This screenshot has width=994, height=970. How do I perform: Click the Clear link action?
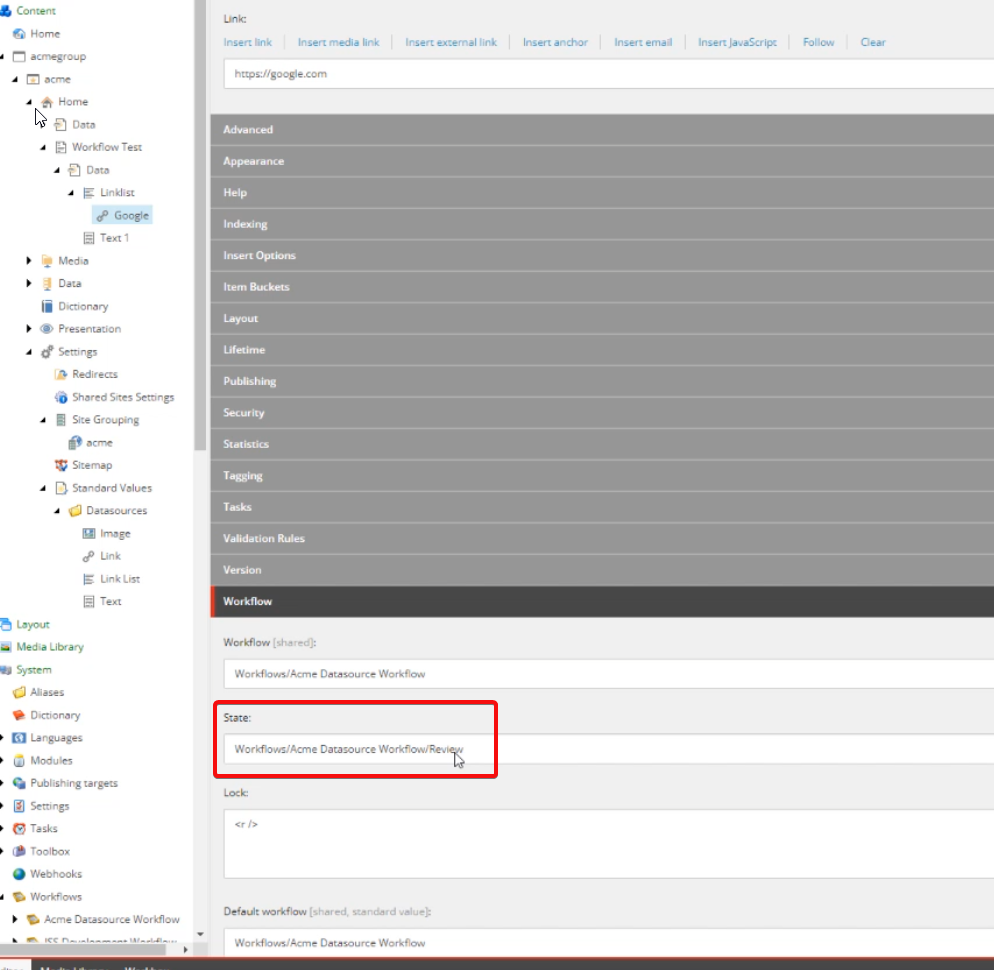click(873, 42)
